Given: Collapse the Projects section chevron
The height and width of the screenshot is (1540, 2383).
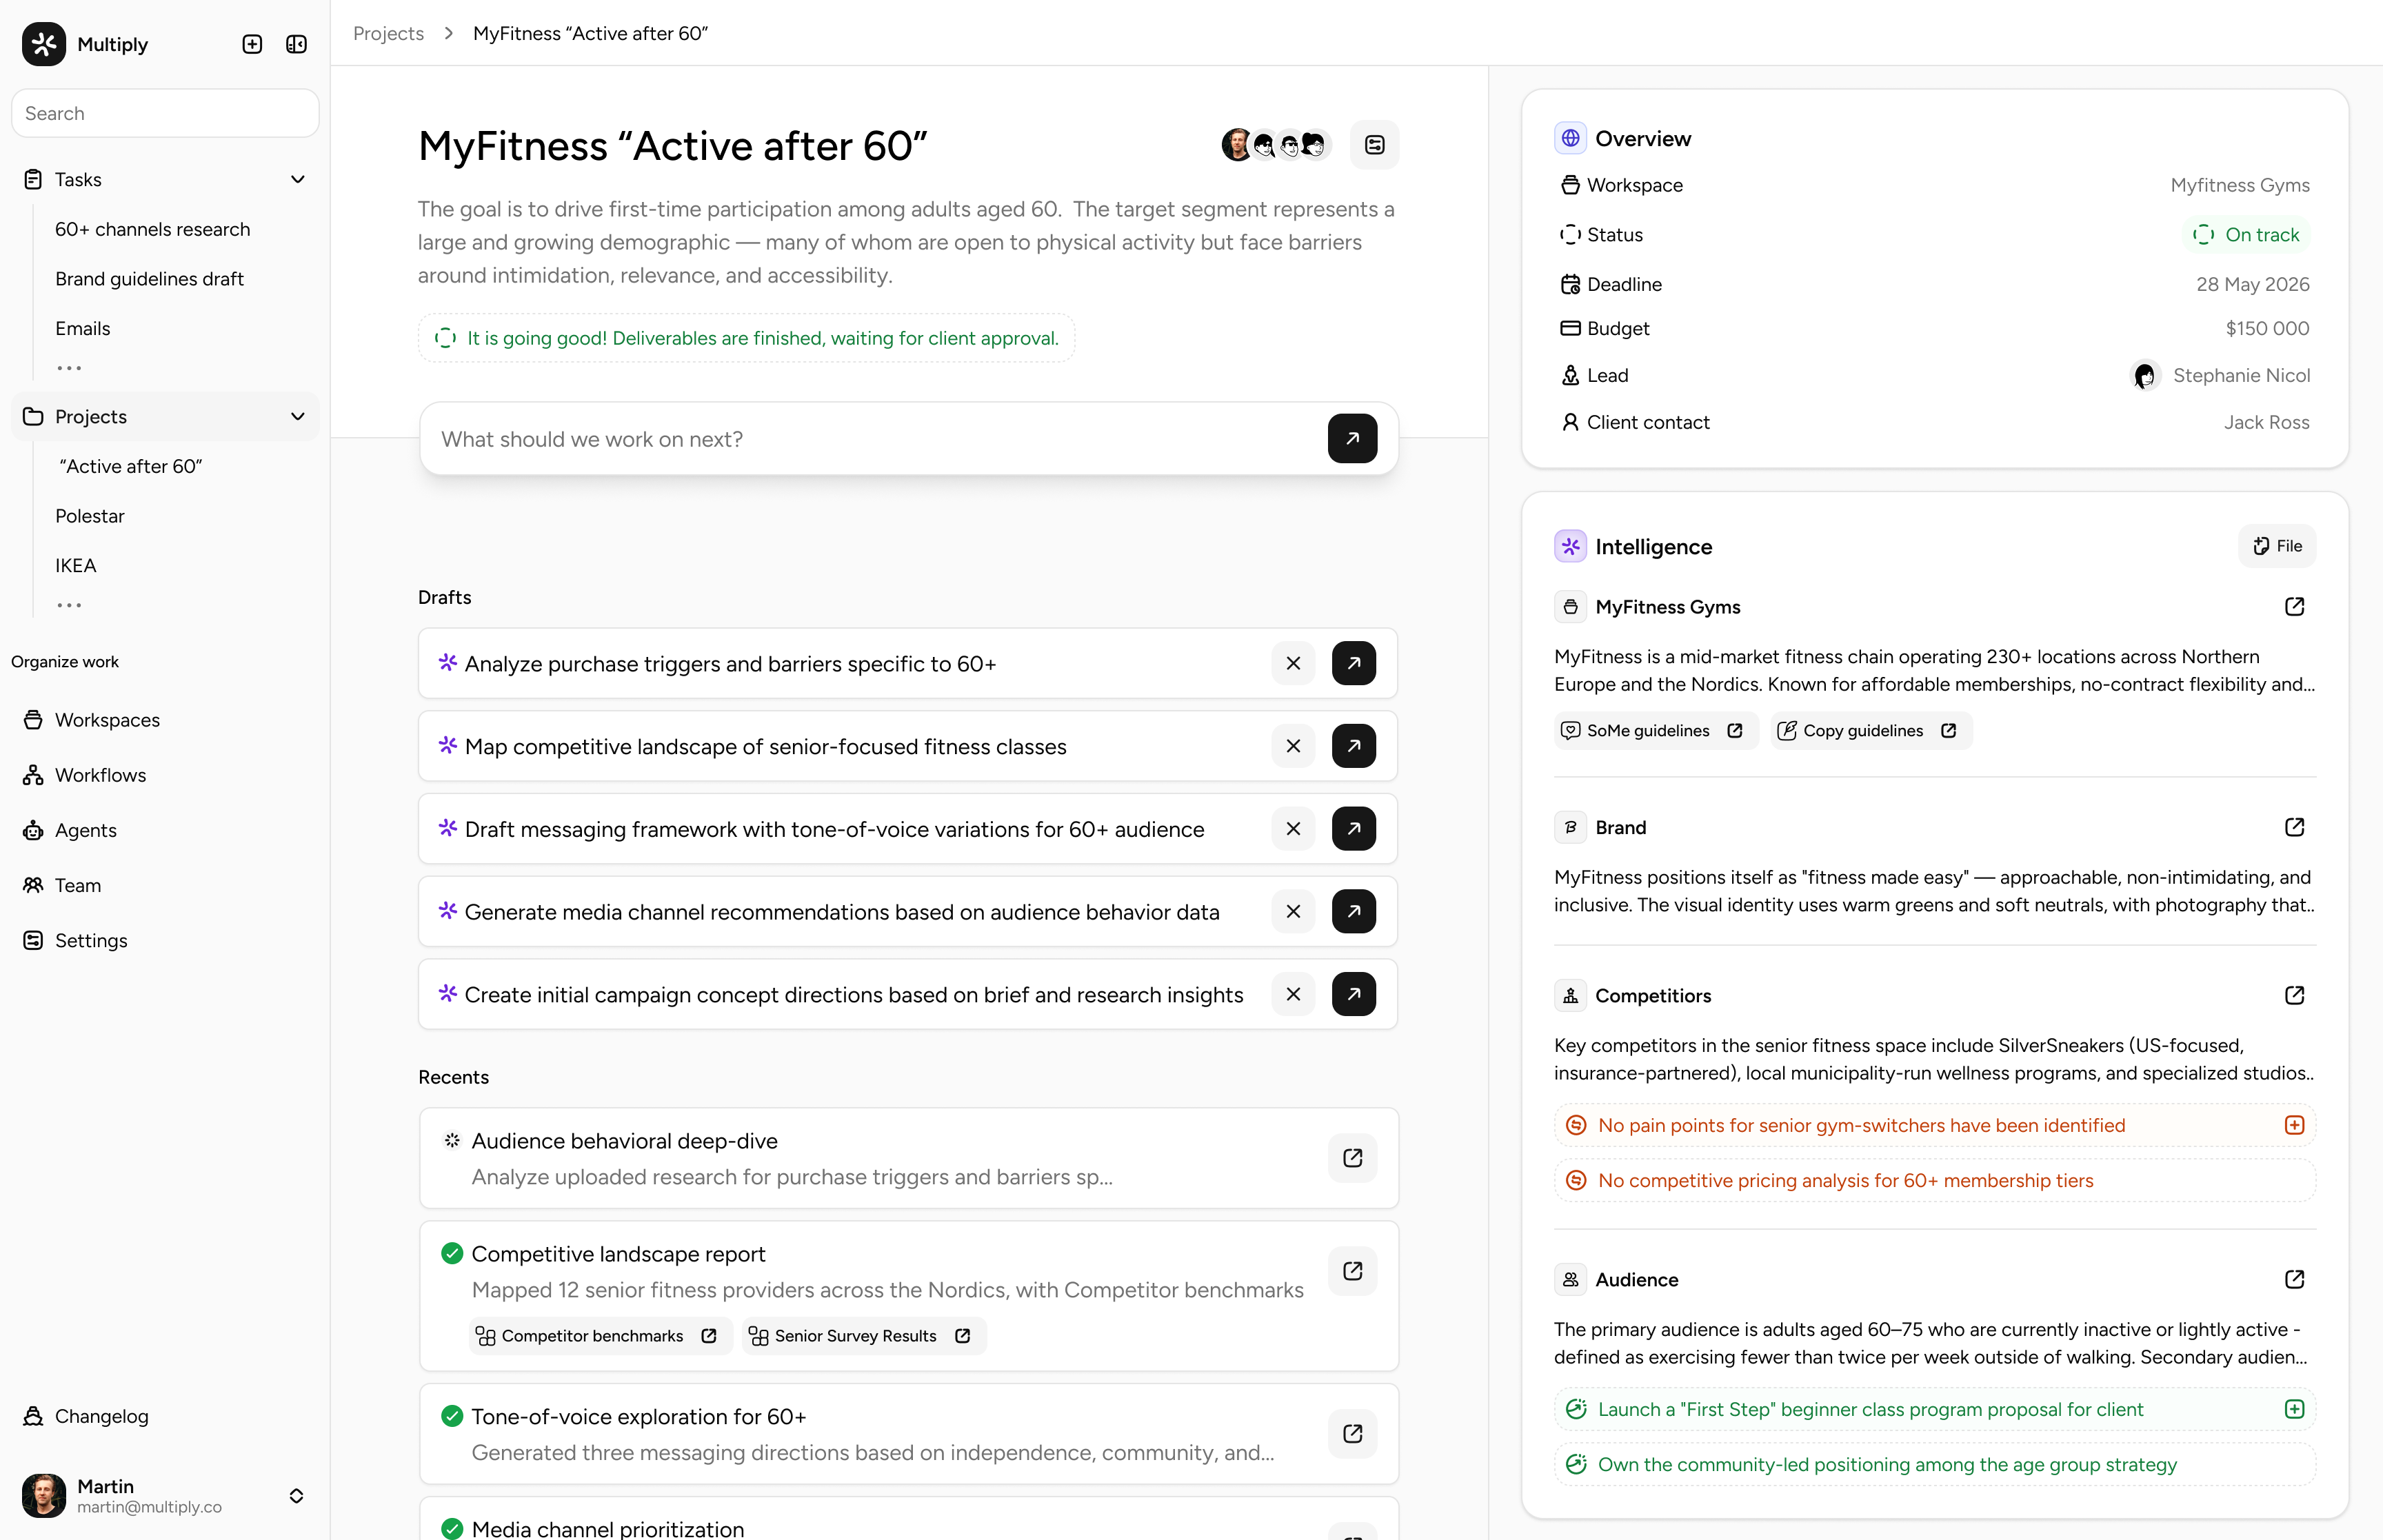Looking at the screenshot, I should coord(297,416).
